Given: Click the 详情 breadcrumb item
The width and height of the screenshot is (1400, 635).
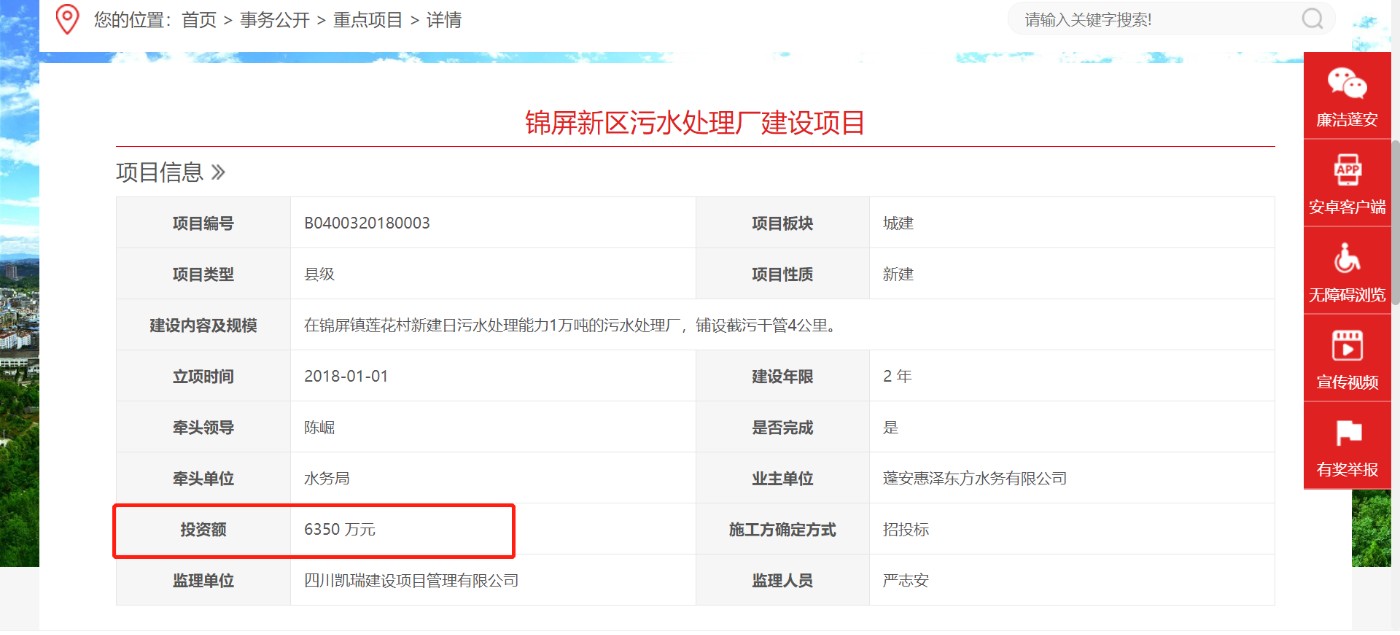Looking at the screenshot, I should 444,20.
